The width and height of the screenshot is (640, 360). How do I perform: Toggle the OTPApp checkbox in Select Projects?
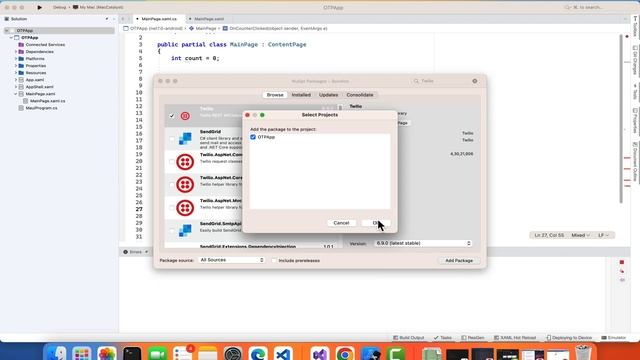pyautogui.click(x=253, y=137)
